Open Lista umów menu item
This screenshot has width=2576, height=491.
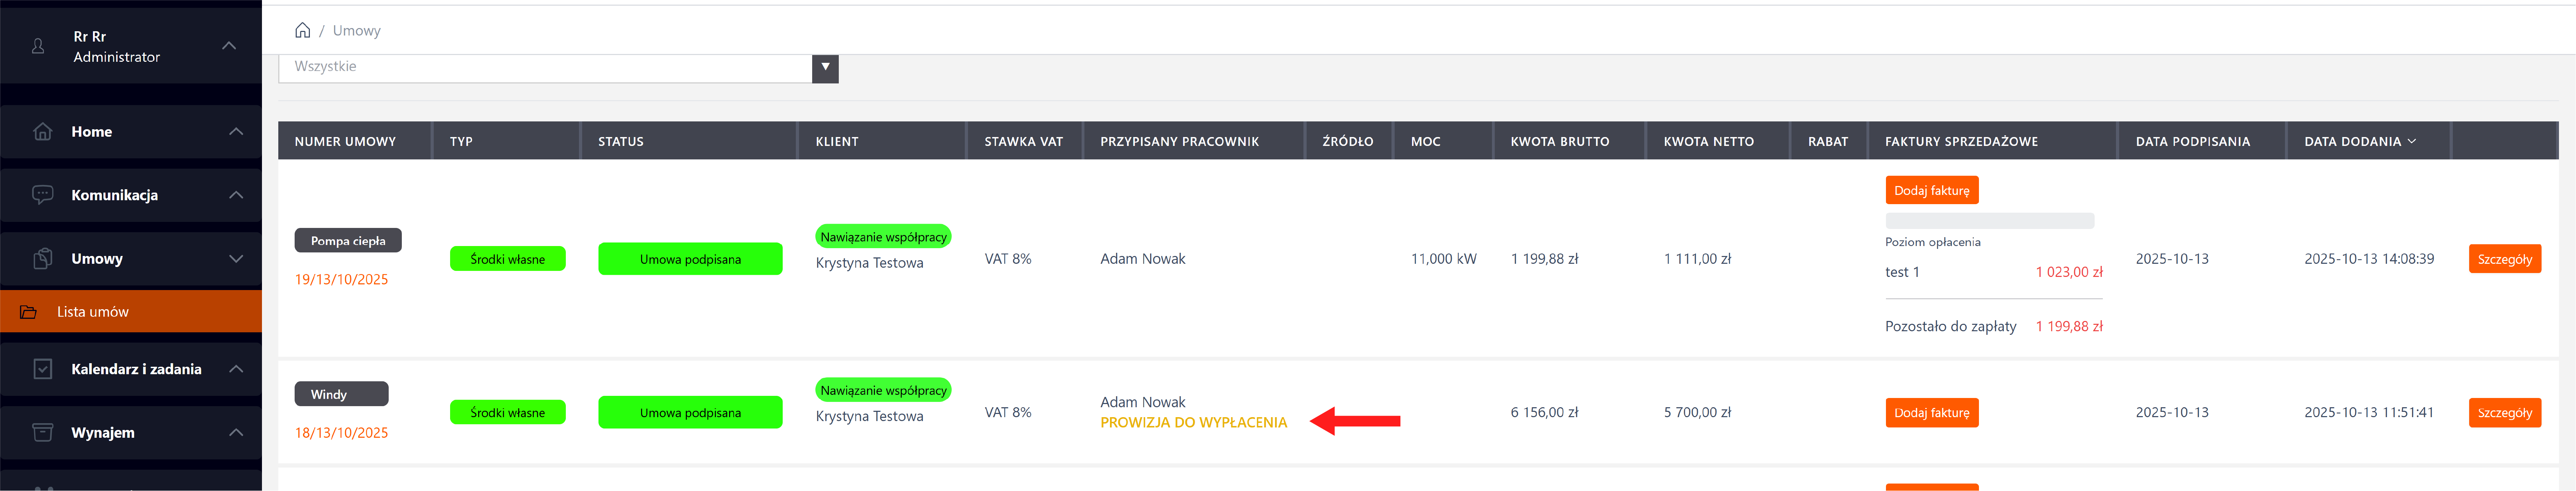[x=93, y=312]
